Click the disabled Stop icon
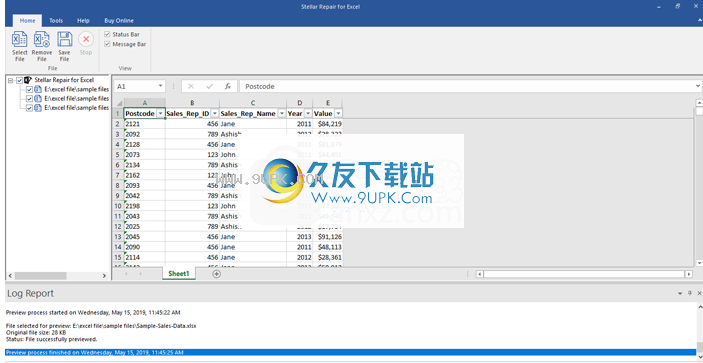Viewport: 703px width, 363px height. coord(86,39)
